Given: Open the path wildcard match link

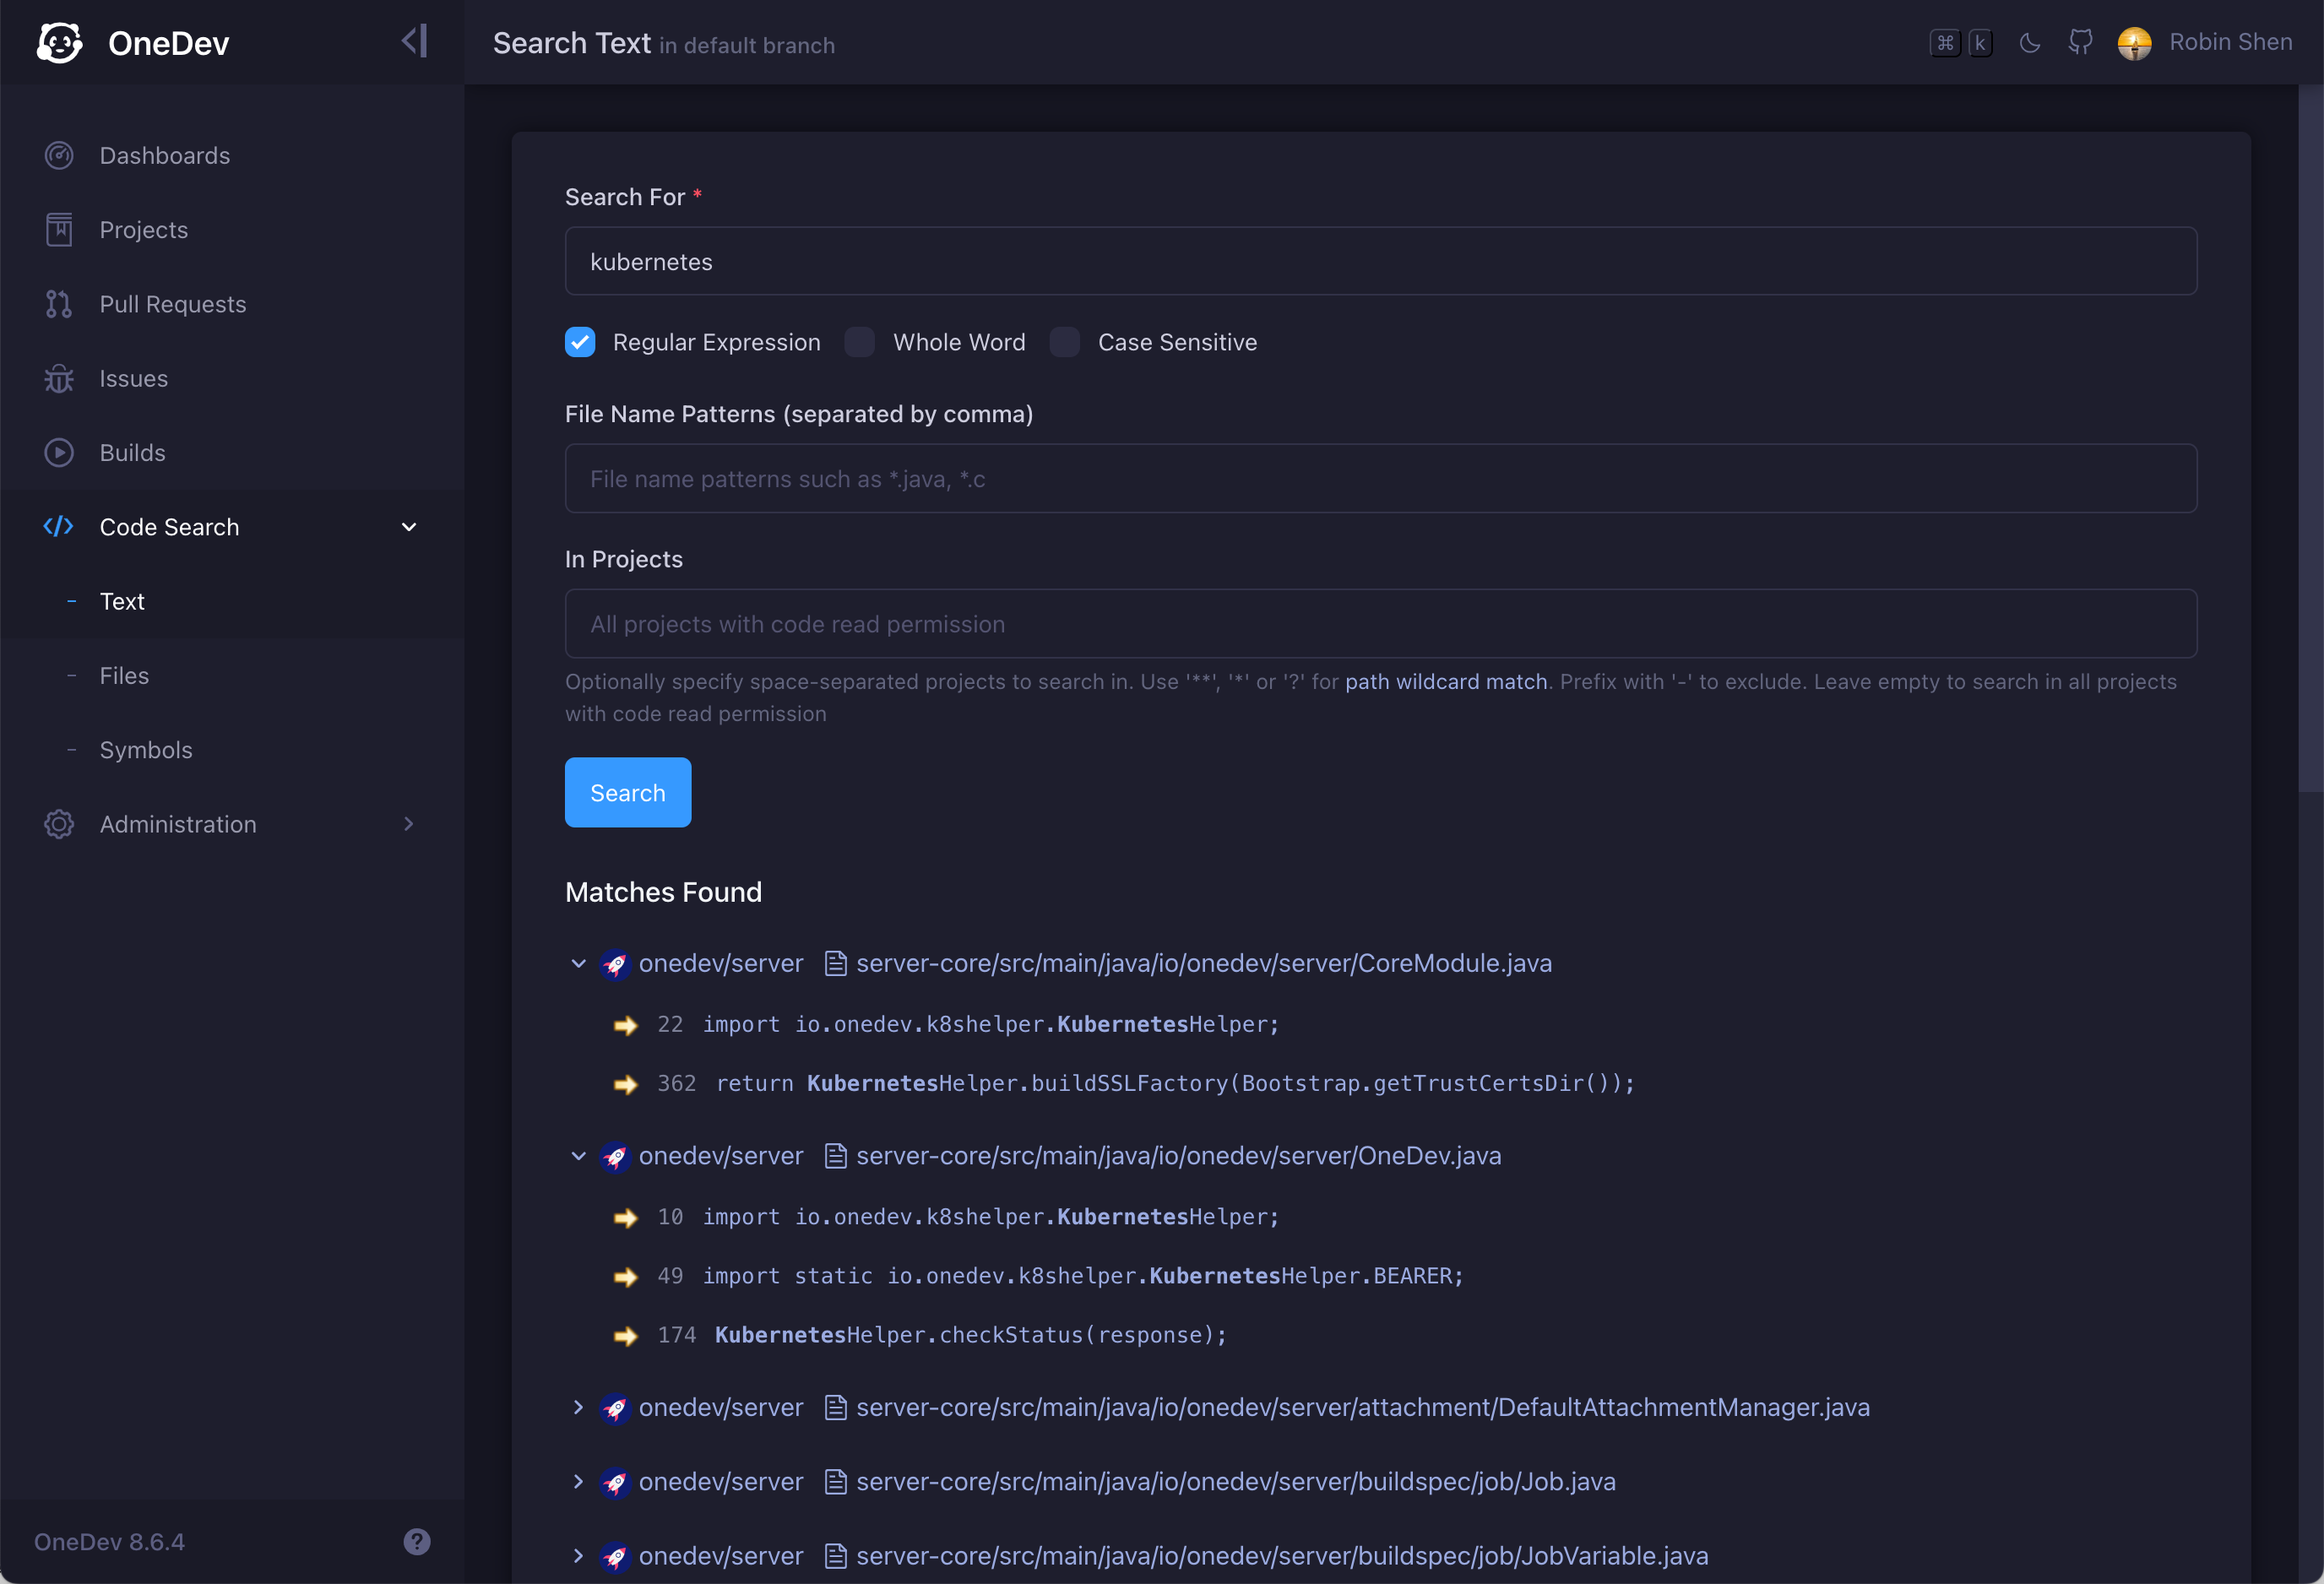Looking at the screenshot, I should pyautogui.click(x=1445, y=681).
